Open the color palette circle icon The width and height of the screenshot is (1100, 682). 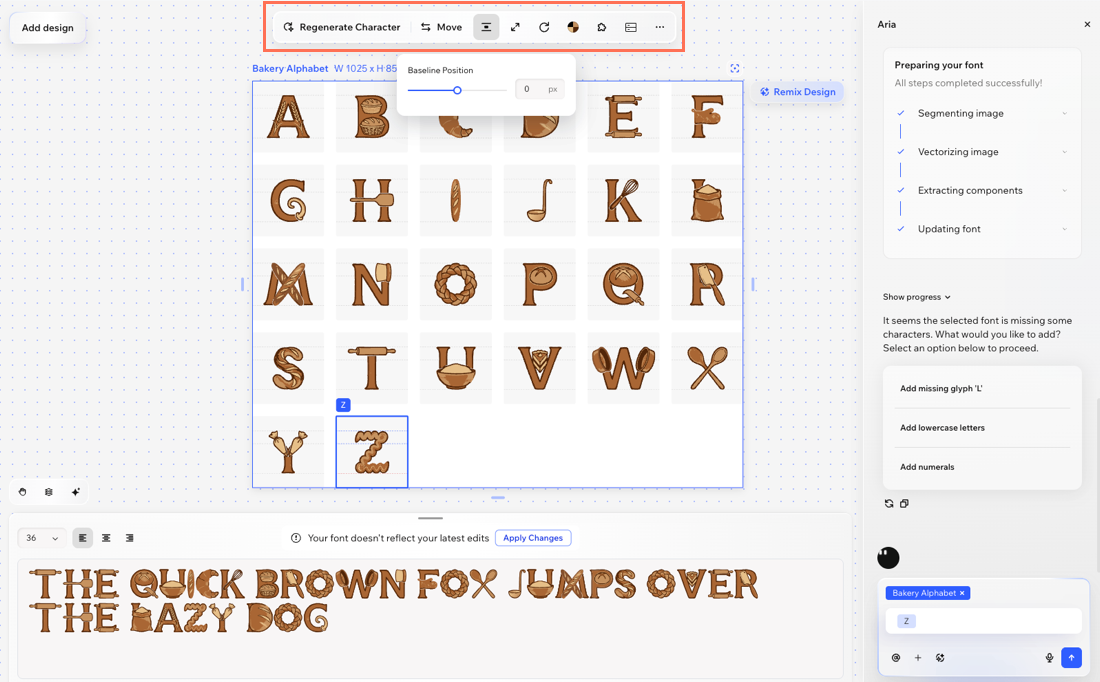(573, 27)
